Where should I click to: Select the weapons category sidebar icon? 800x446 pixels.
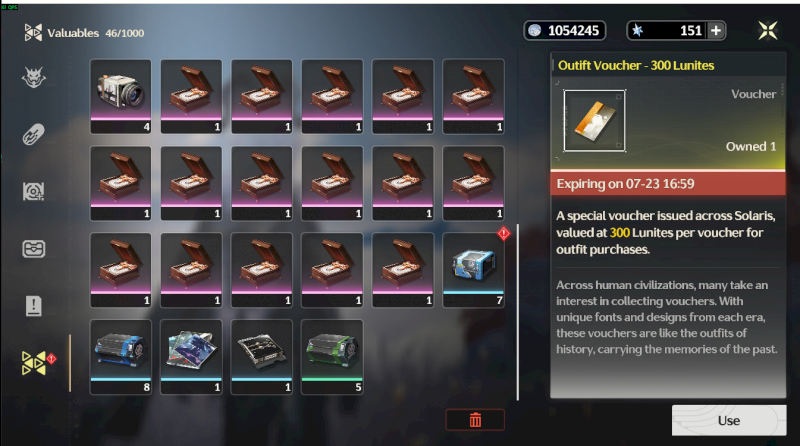pos(34,135)
